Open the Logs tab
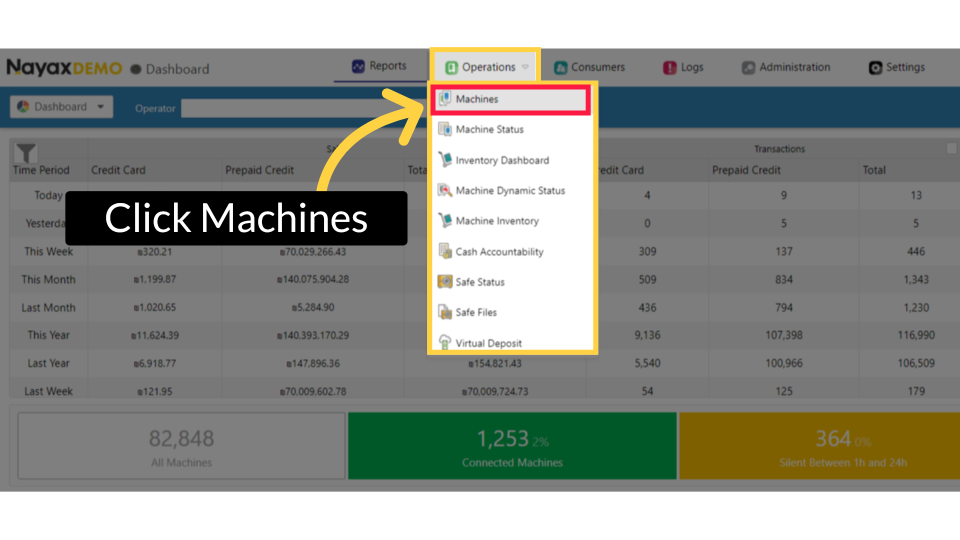 point(683,67)
